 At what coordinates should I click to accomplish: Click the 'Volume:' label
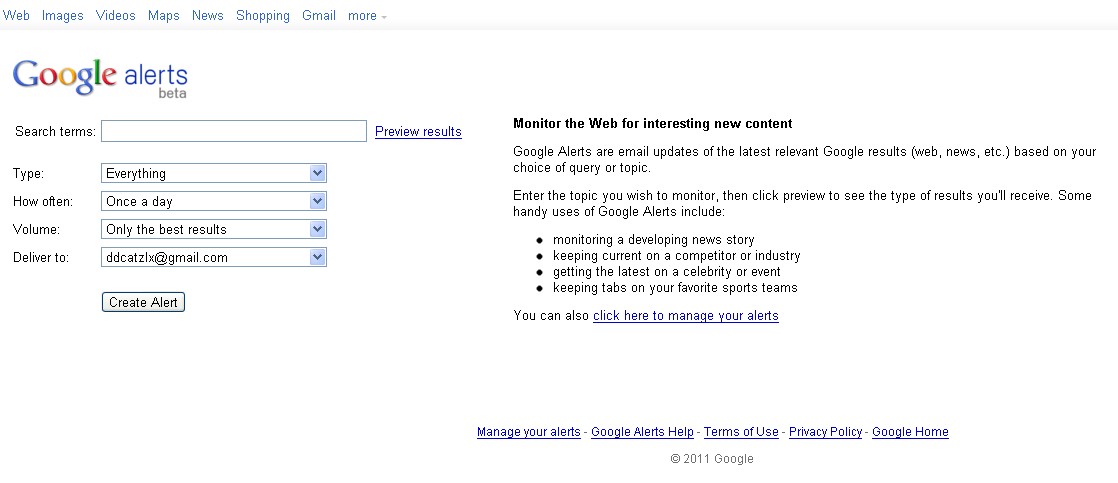click(36, 230)
